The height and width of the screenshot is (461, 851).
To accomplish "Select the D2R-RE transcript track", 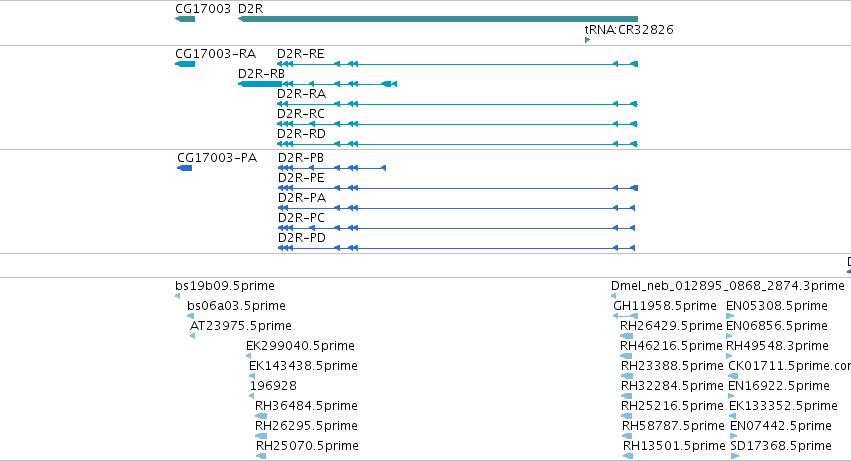I will pyautogui.click(x=458, y=64).
